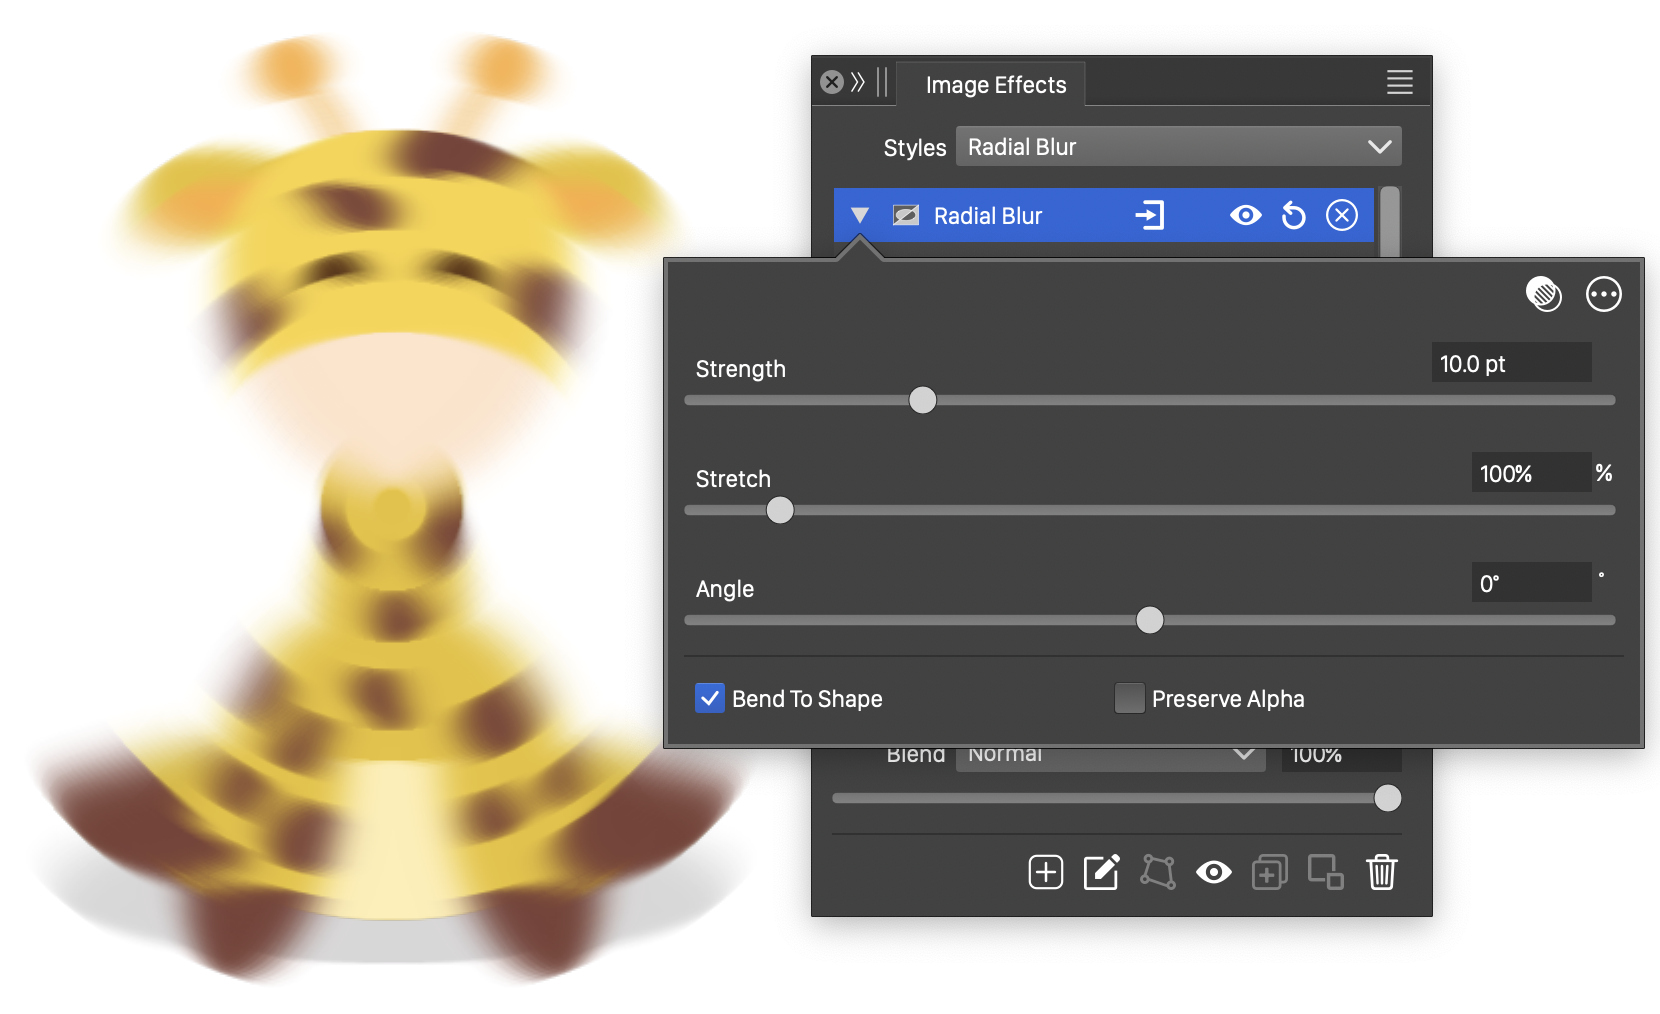
Task: Toggle Radial Blur effect visibility eye
Action: coord(1245,216)
